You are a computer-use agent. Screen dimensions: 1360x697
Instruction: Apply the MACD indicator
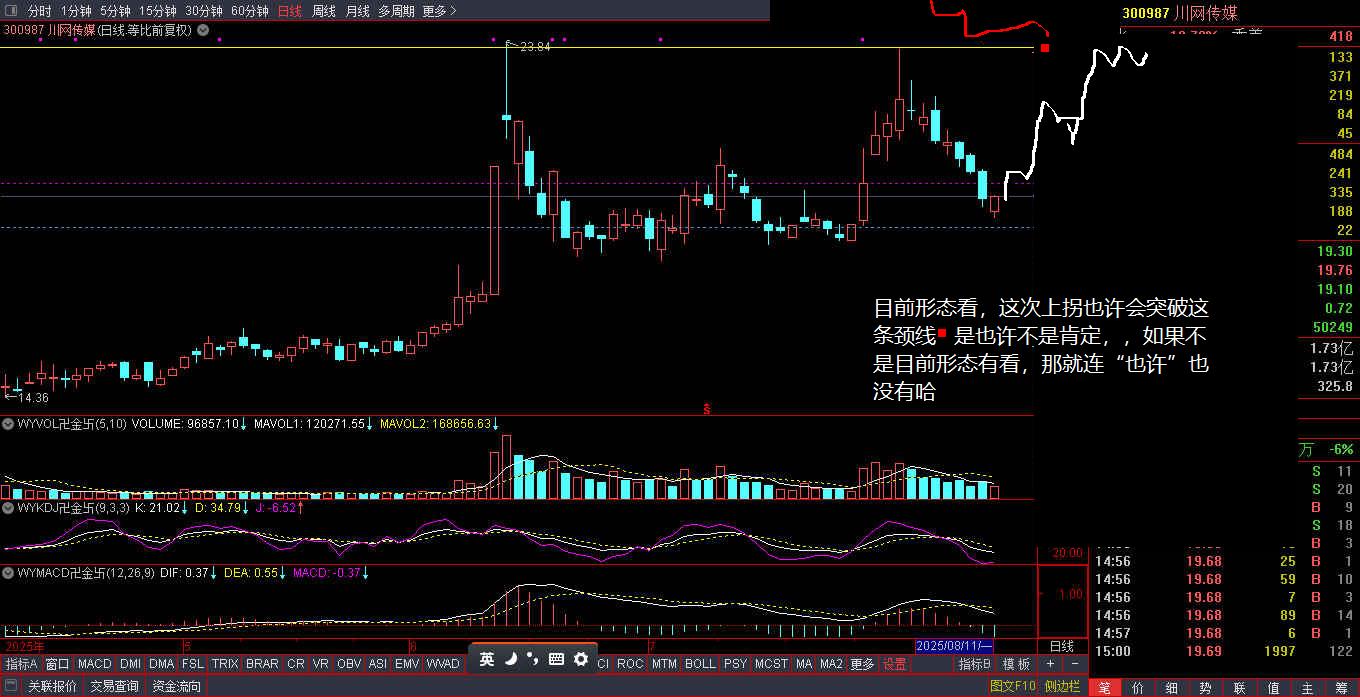(x=95, y=664)
